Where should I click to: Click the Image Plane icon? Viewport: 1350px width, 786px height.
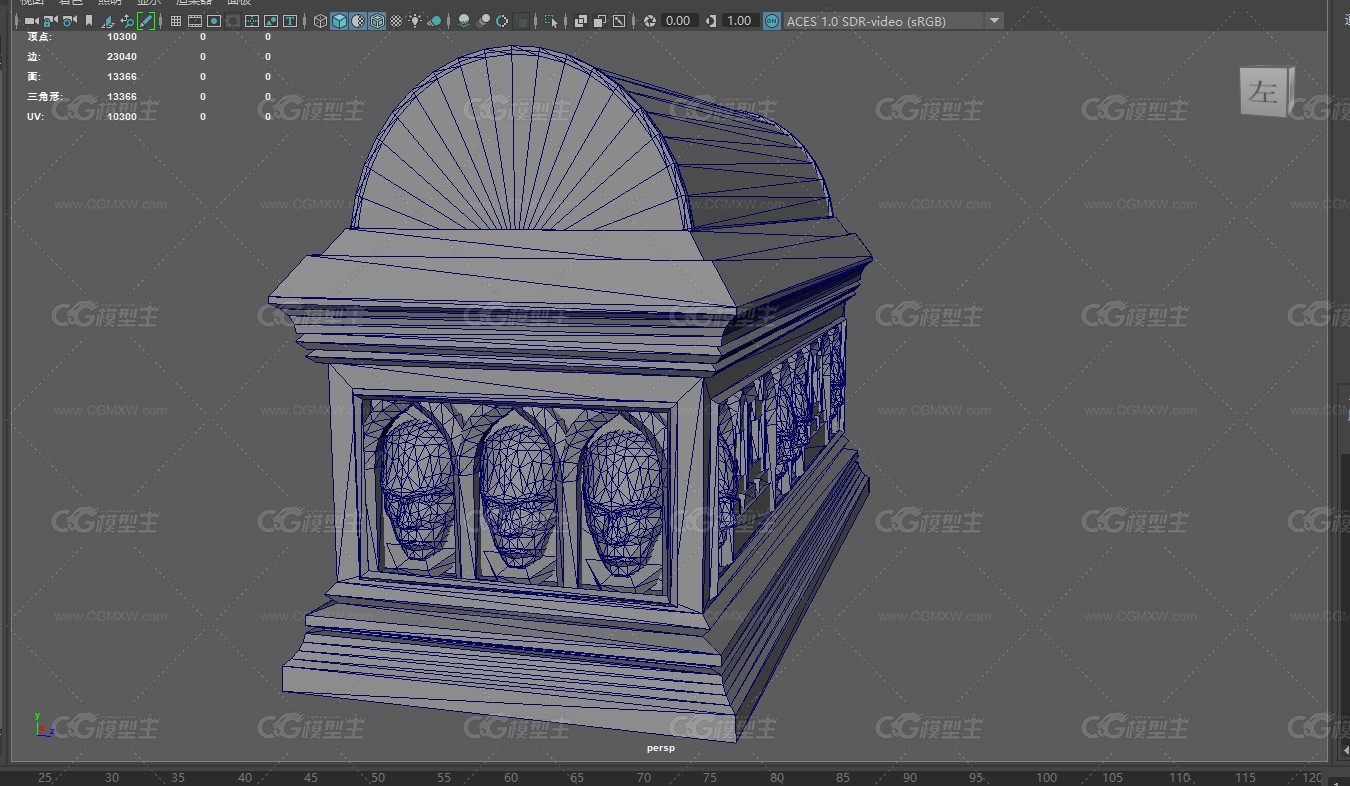tap(108, 21)
